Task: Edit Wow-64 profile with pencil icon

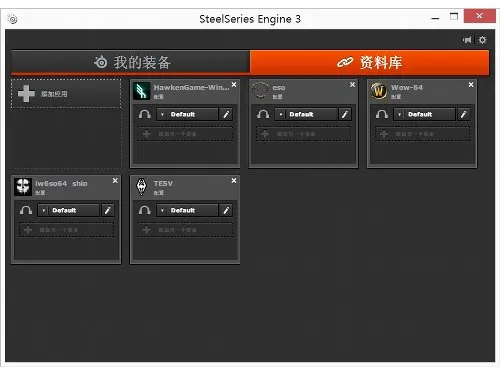Action: (464, 114)
